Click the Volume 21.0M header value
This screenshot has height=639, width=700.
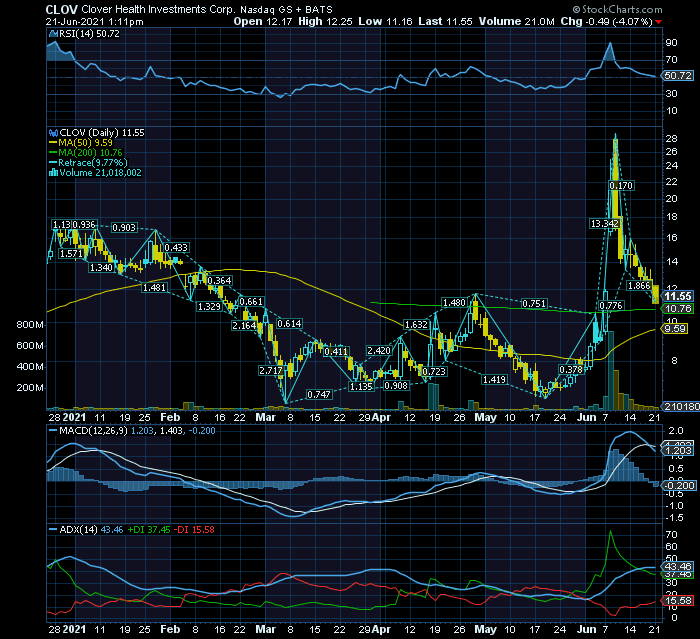517,21
